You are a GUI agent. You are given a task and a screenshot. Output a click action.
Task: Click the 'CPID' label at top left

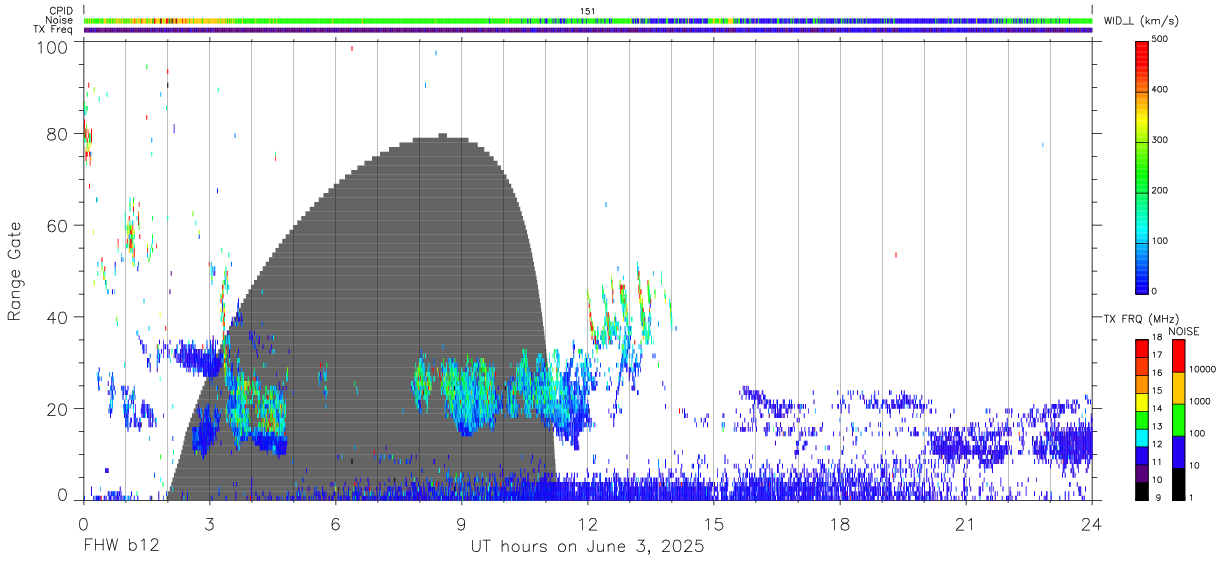(x=60, y=11)
